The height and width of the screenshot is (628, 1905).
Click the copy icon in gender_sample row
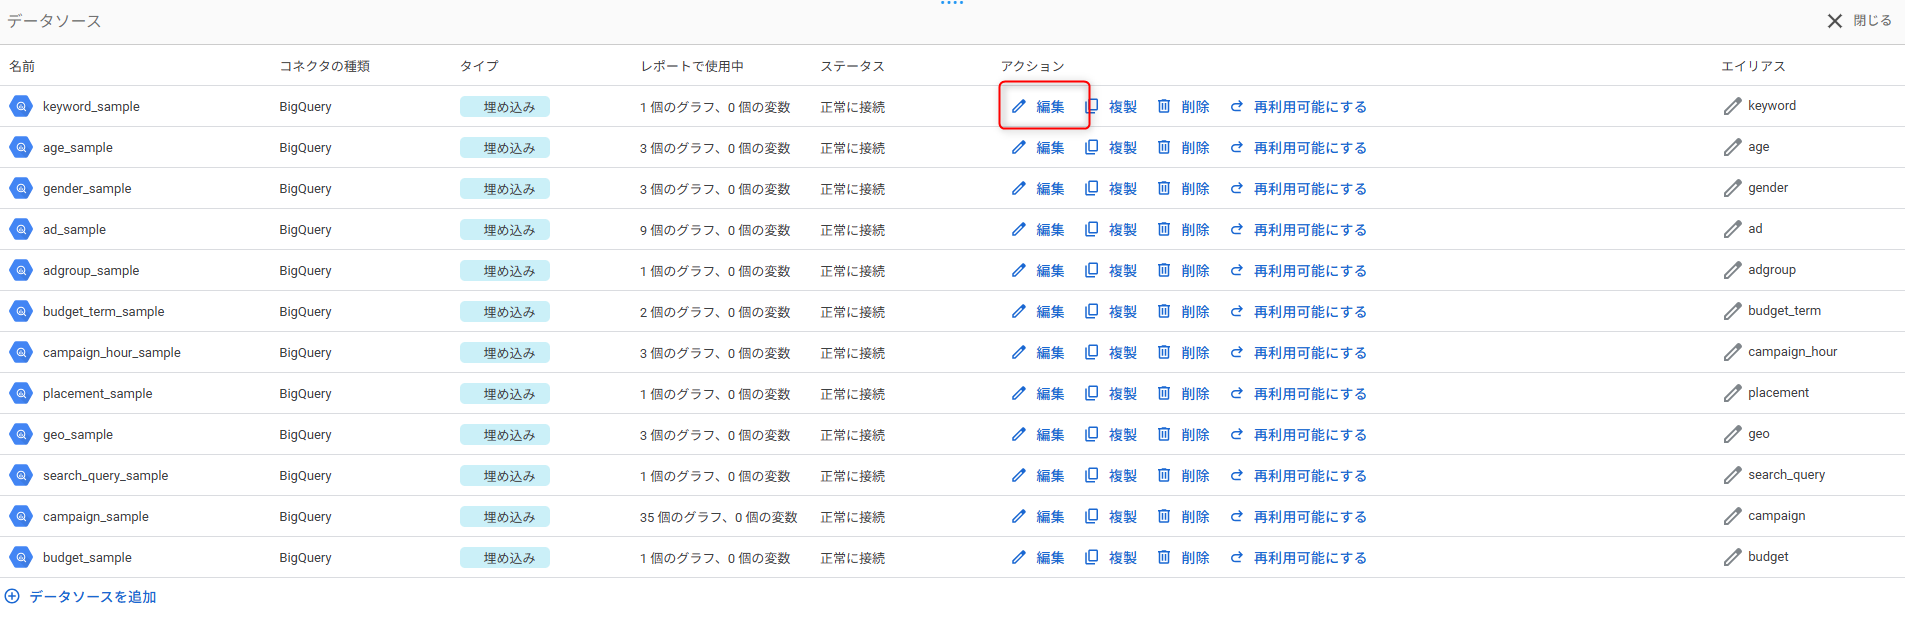point(1091,188)
